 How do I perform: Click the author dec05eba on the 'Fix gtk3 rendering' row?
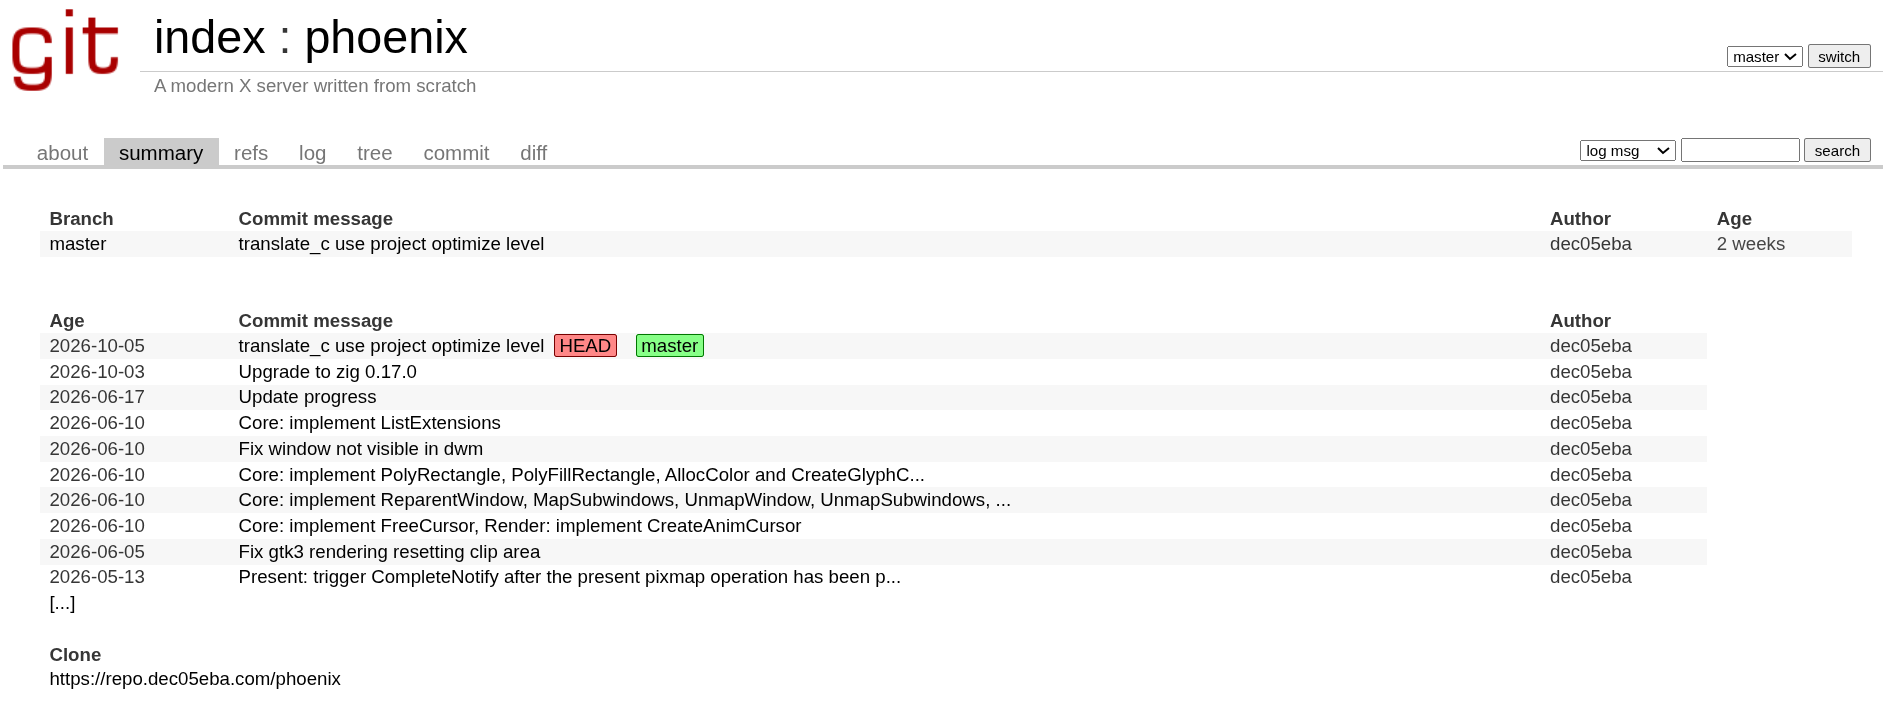(x=1590, y=552)
